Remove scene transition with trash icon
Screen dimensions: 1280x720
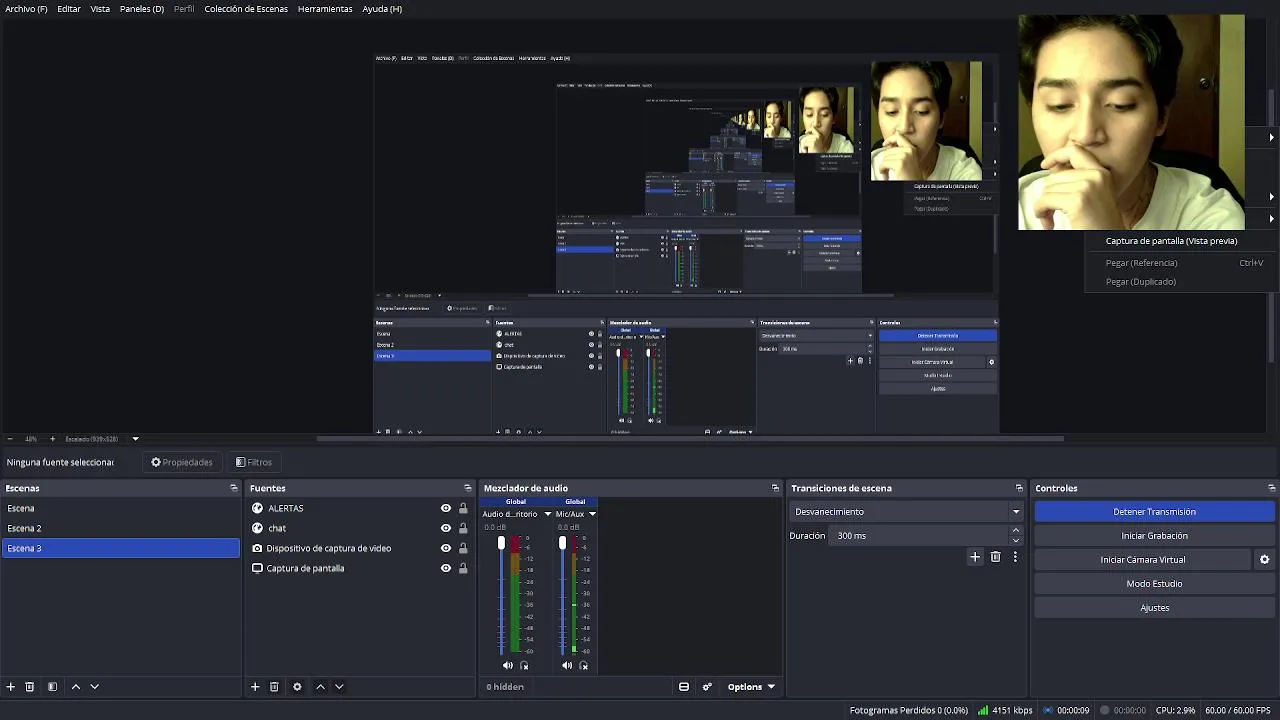[x=995, y=557]
